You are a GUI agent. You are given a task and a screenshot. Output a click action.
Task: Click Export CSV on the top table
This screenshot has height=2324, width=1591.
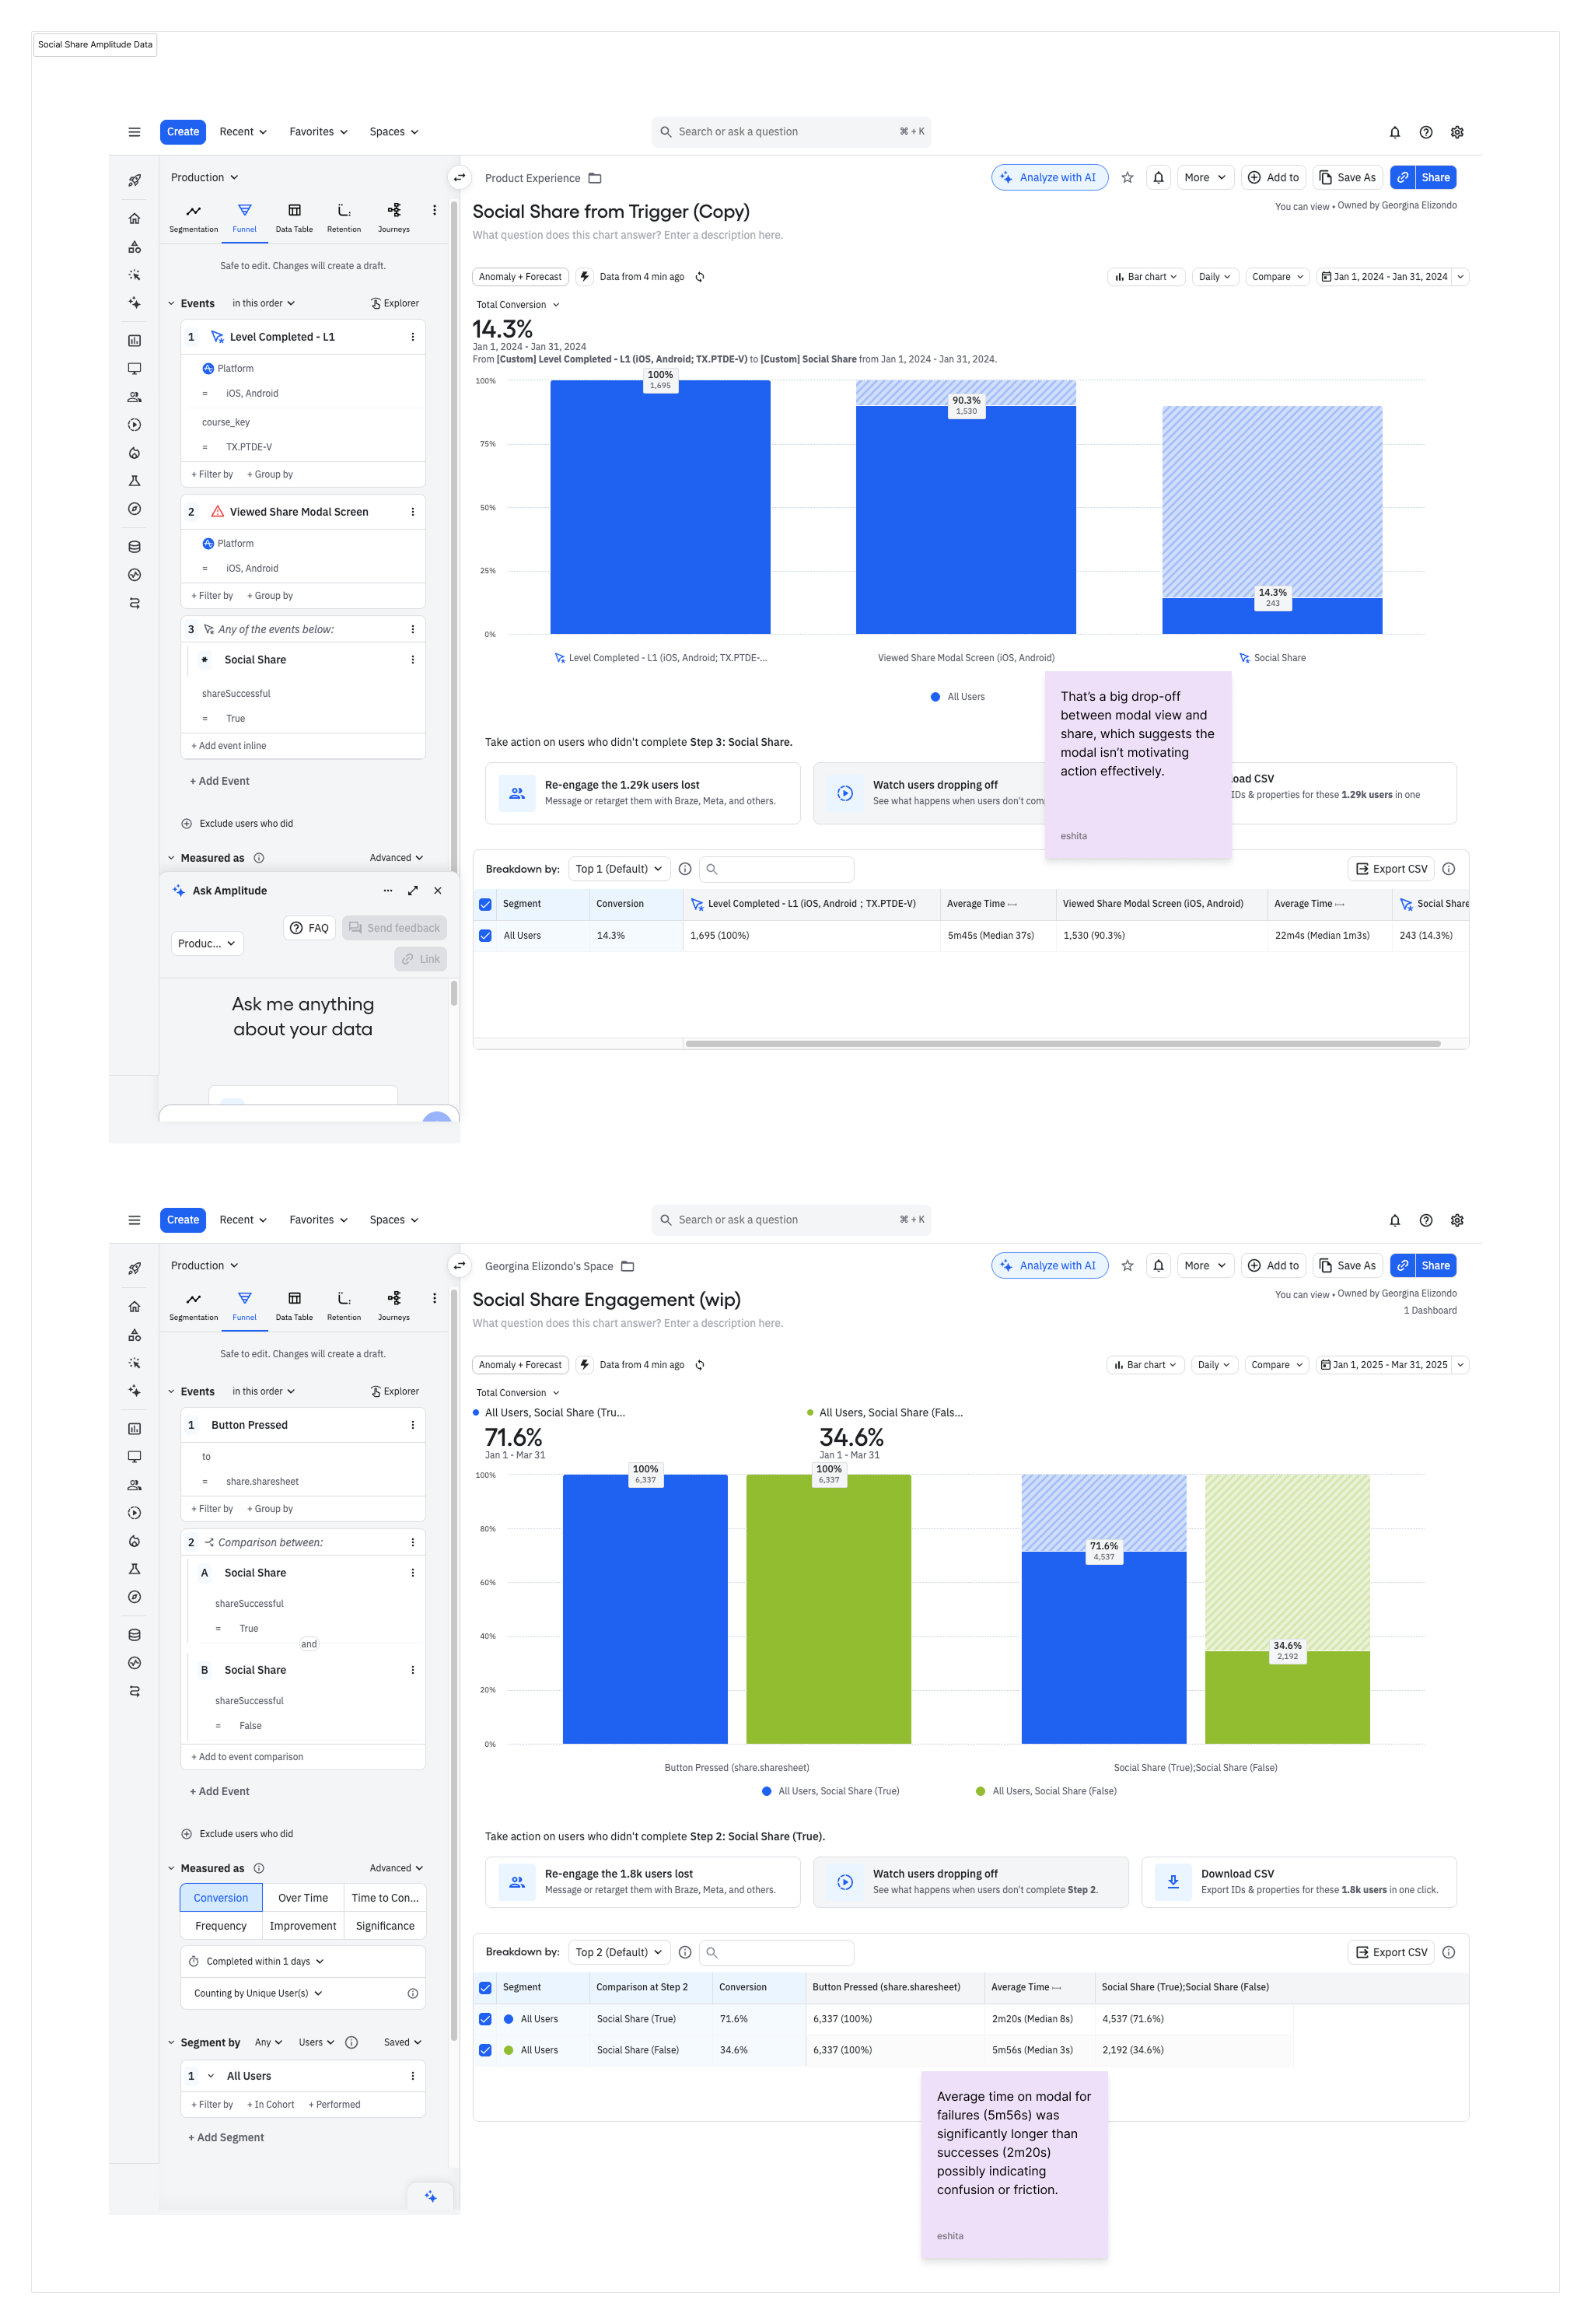click(x=1391, y=869)
